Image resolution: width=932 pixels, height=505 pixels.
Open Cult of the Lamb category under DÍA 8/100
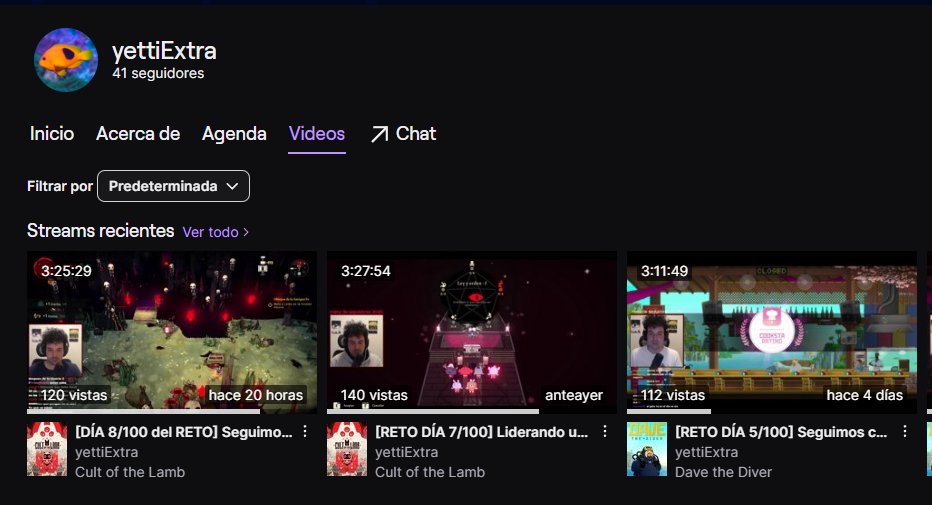130,472
